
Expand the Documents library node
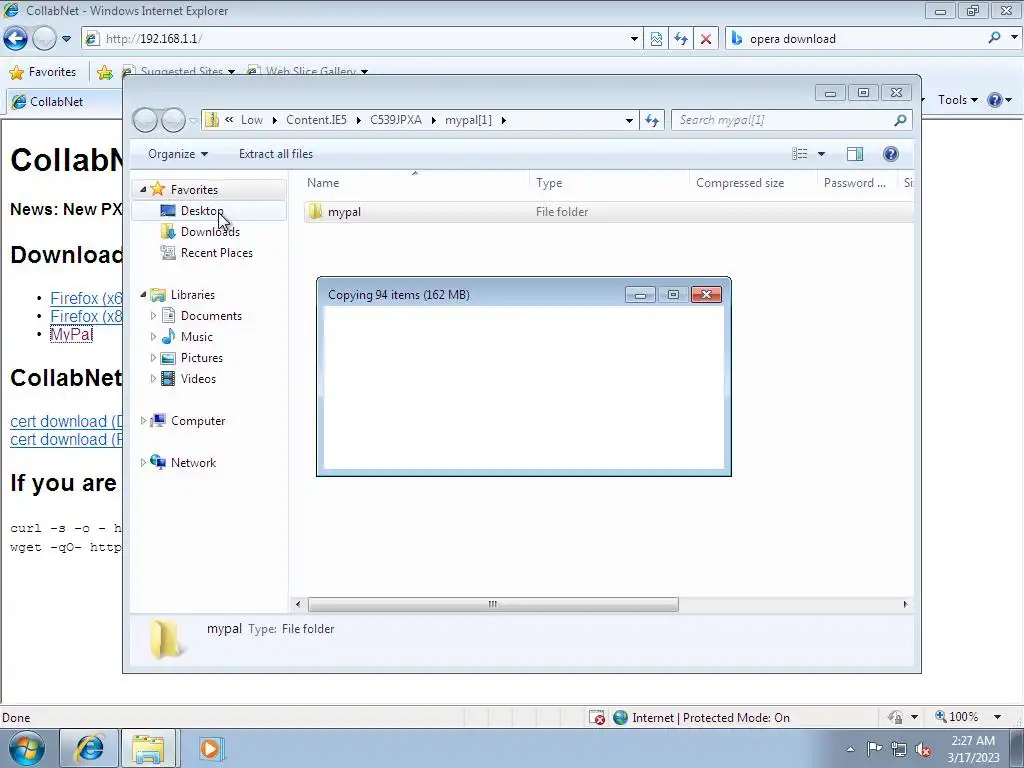153,315
